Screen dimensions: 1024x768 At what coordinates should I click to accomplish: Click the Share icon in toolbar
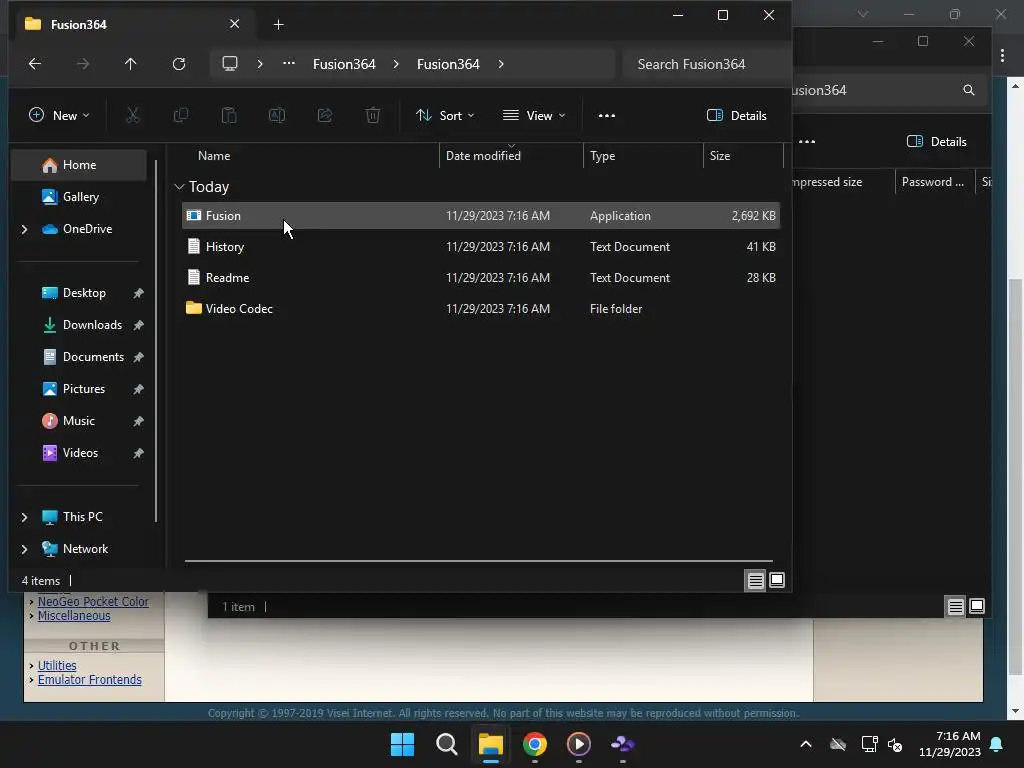325,116
